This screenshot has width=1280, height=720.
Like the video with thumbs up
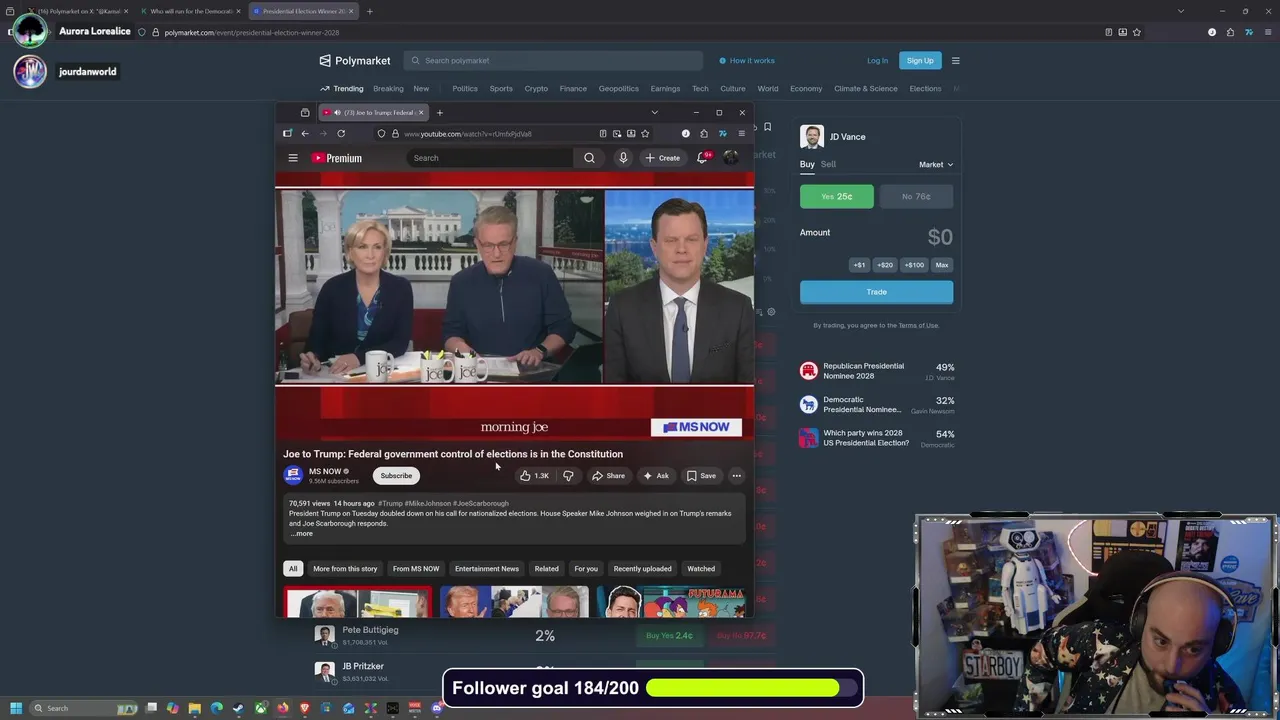[x=534, y=476]
